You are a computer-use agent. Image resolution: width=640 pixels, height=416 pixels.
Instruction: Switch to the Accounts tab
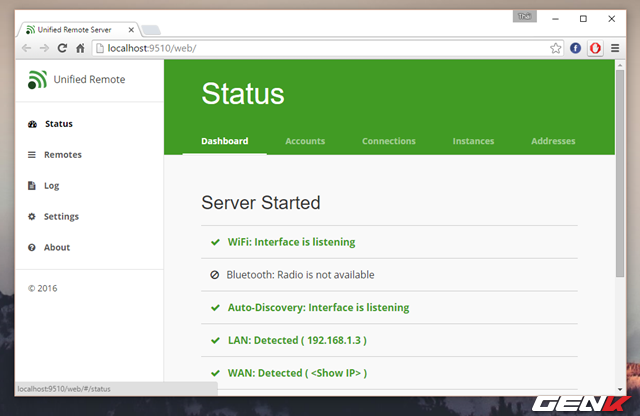pos(305,141)
